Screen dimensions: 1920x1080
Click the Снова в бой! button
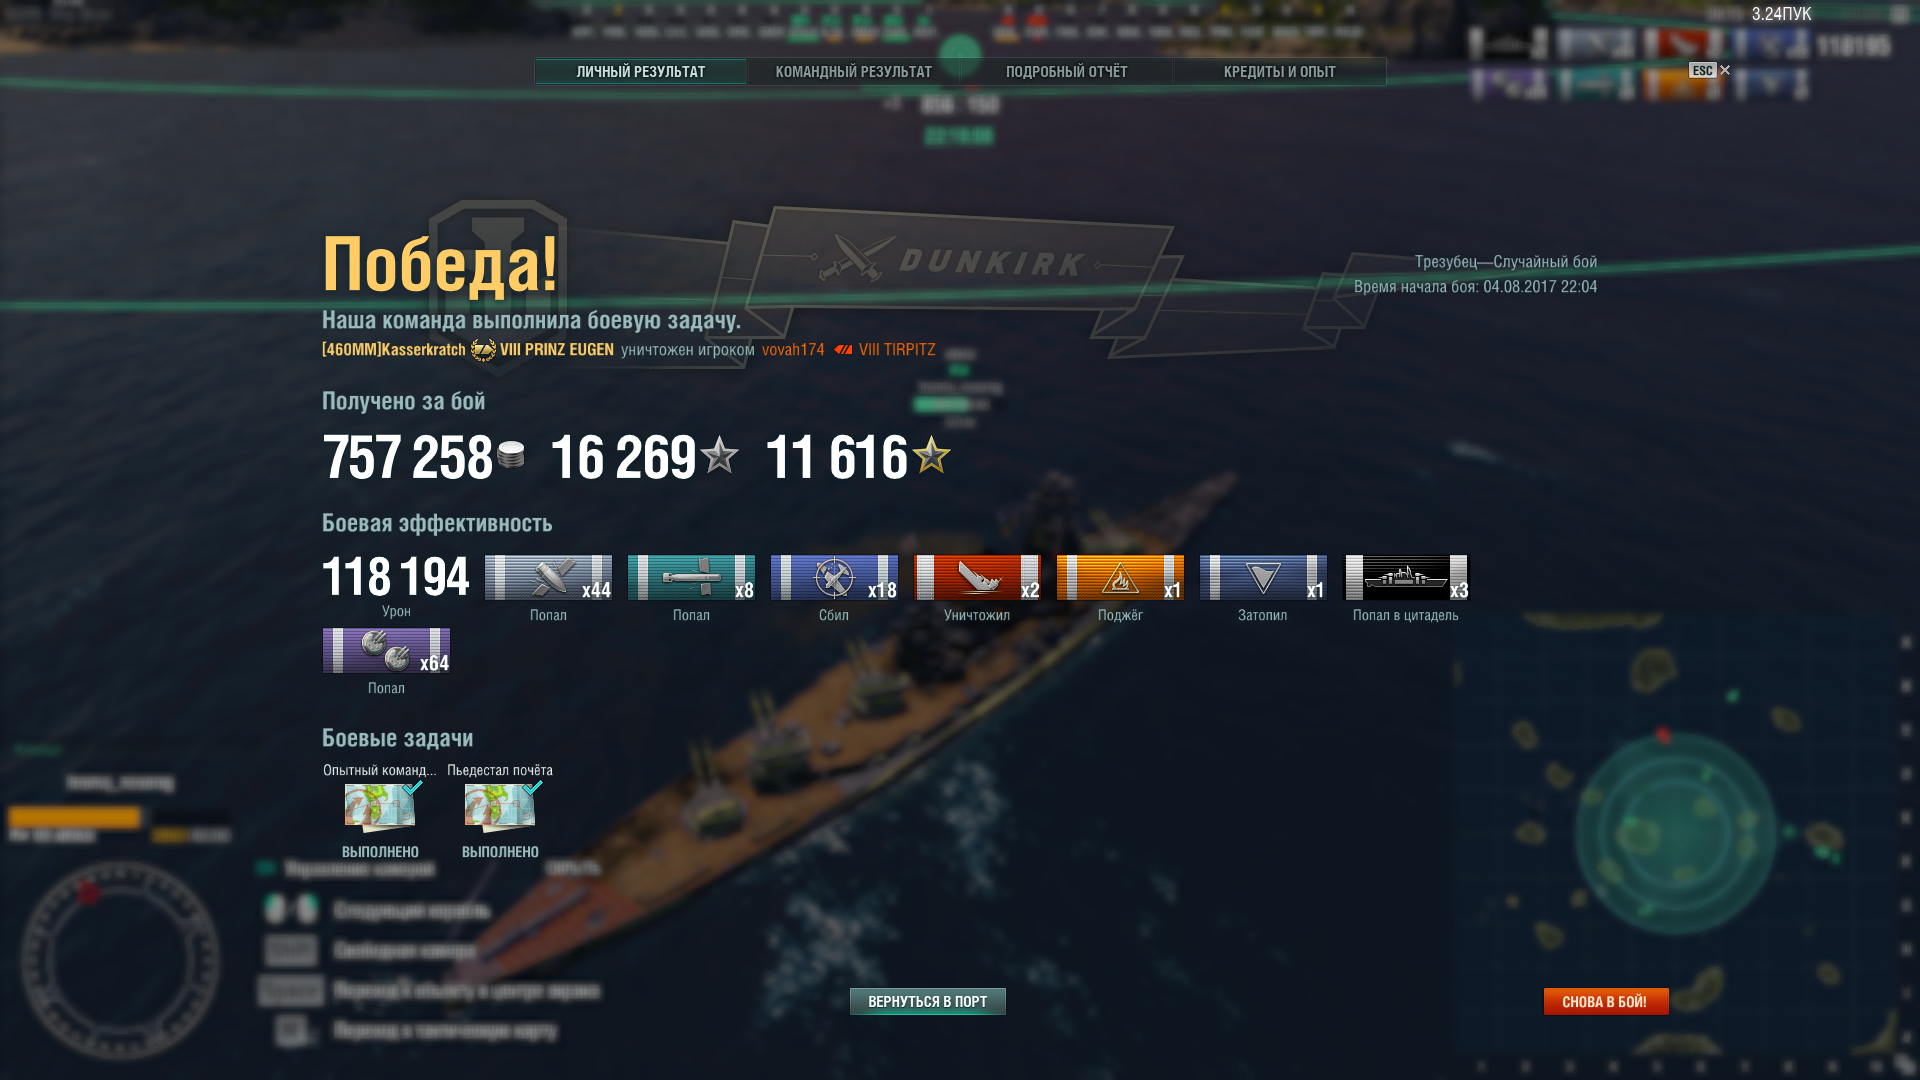click(1606, 1001)
